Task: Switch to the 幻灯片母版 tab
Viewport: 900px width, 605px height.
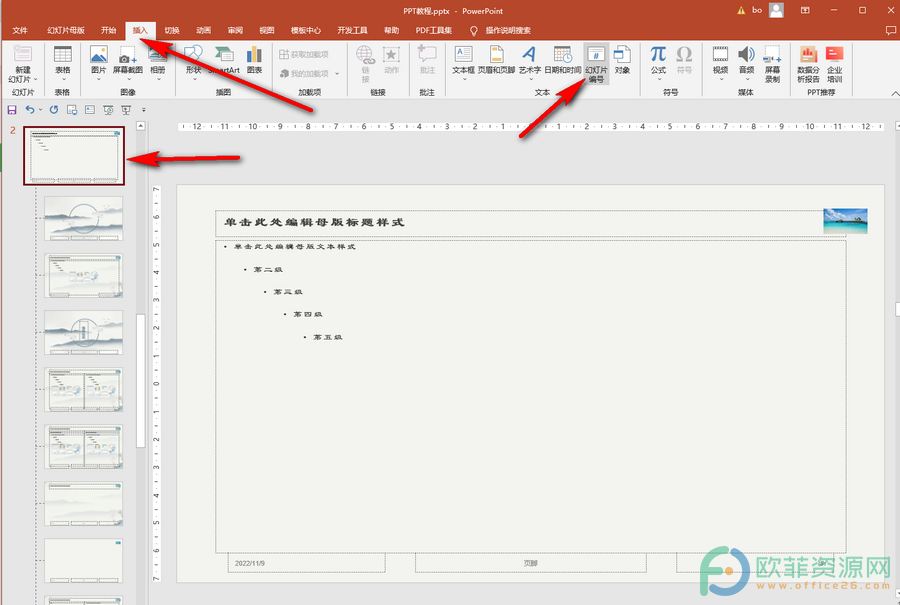Action: pyautogui.click(x=66, y=30)
